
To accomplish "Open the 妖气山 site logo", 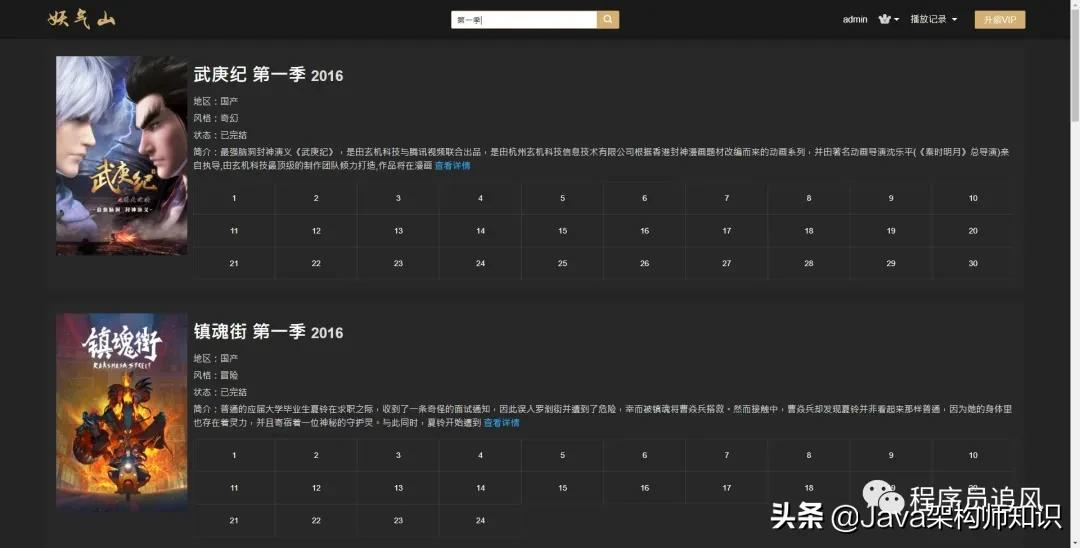I will point(81,19).
